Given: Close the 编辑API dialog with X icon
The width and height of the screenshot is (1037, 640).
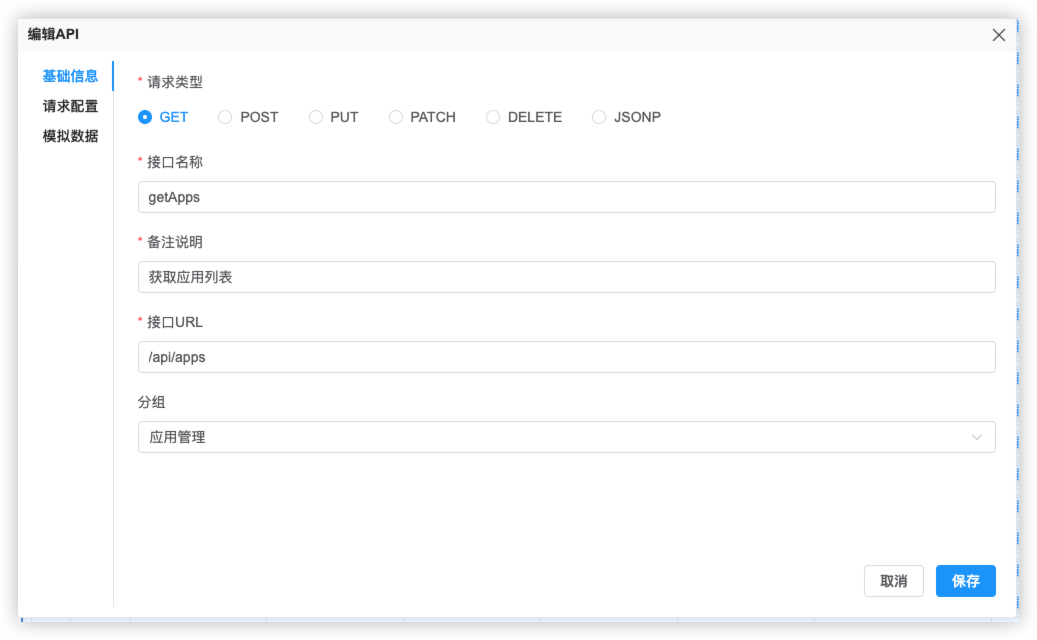Looking at the screenshot, I should 998,35.
